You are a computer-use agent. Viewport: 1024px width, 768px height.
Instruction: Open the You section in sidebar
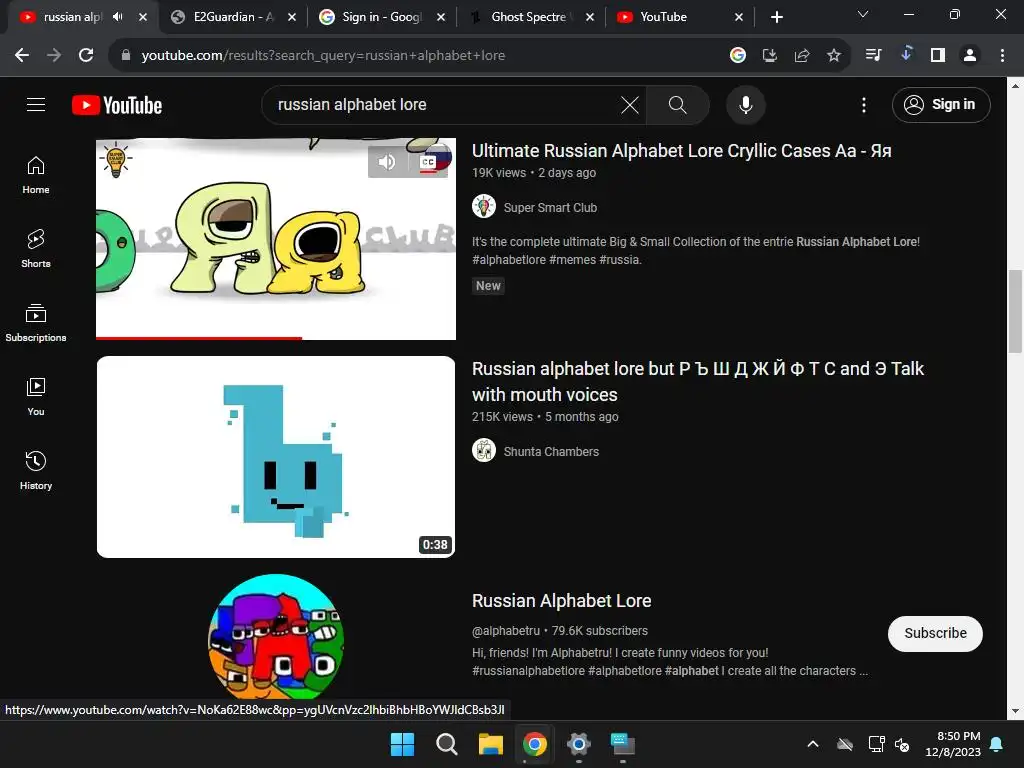point(36,396)
